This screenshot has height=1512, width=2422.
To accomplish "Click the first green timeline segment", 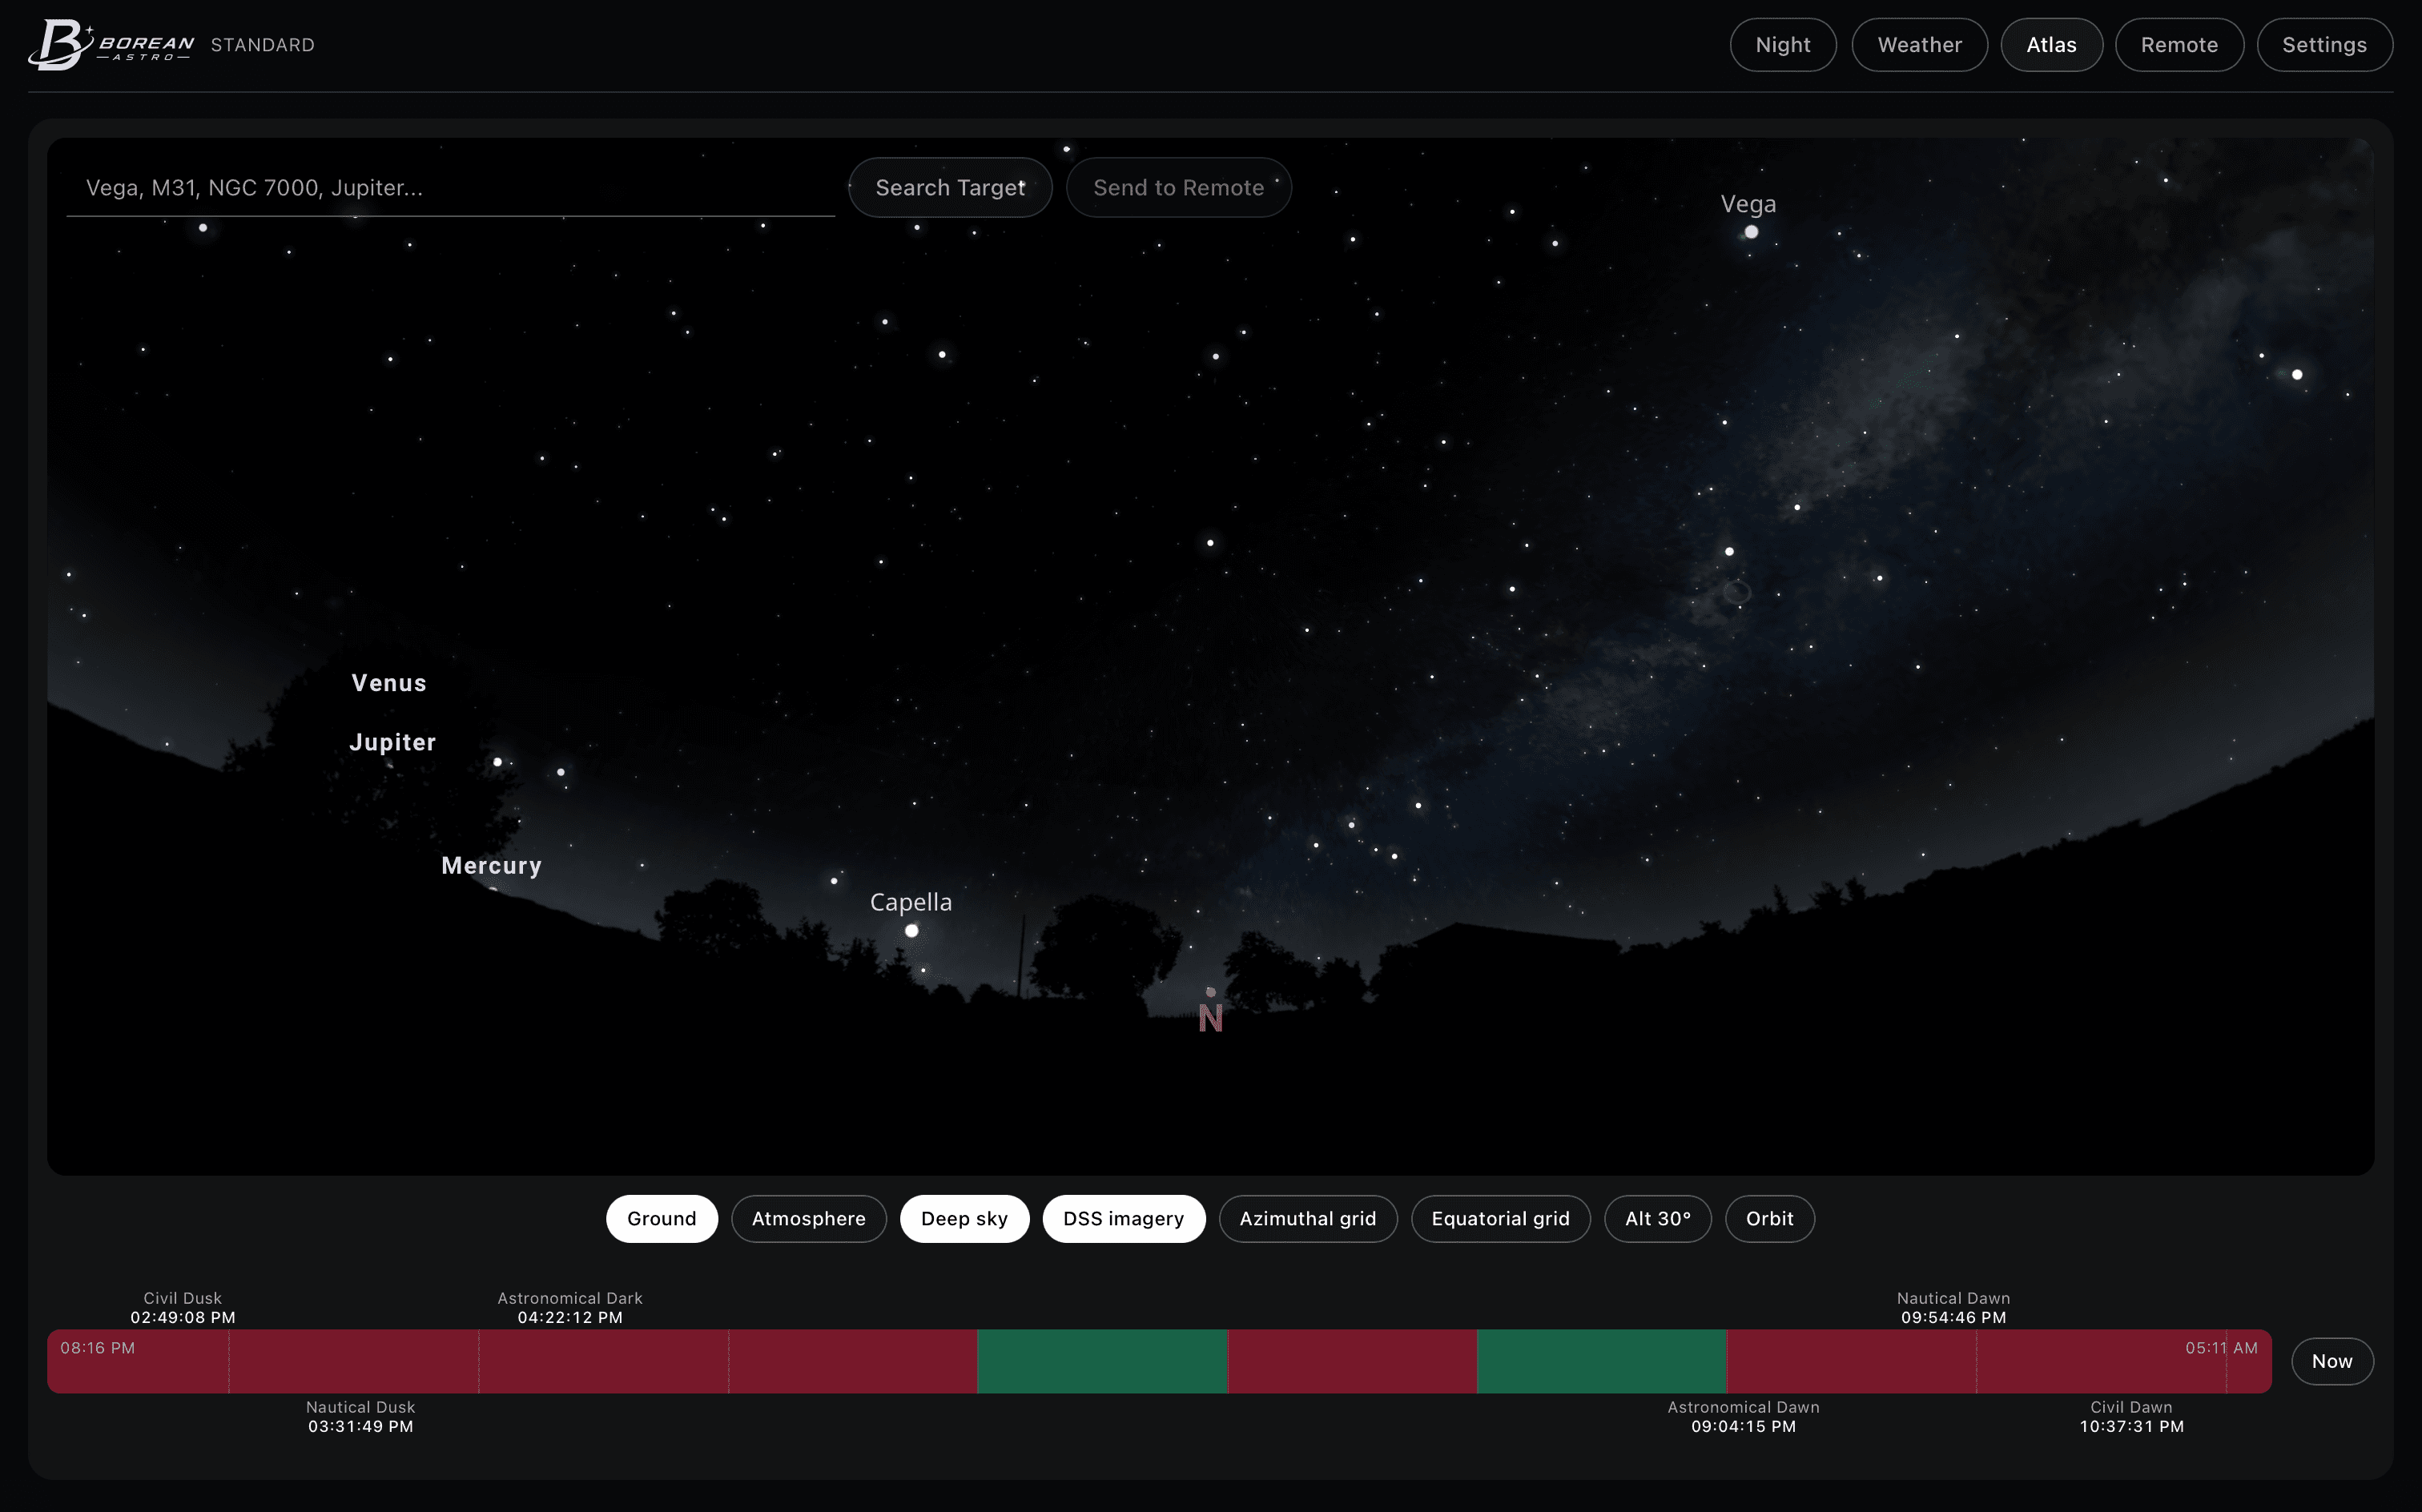I will pyautogui.click(x=1102, y=1361).
